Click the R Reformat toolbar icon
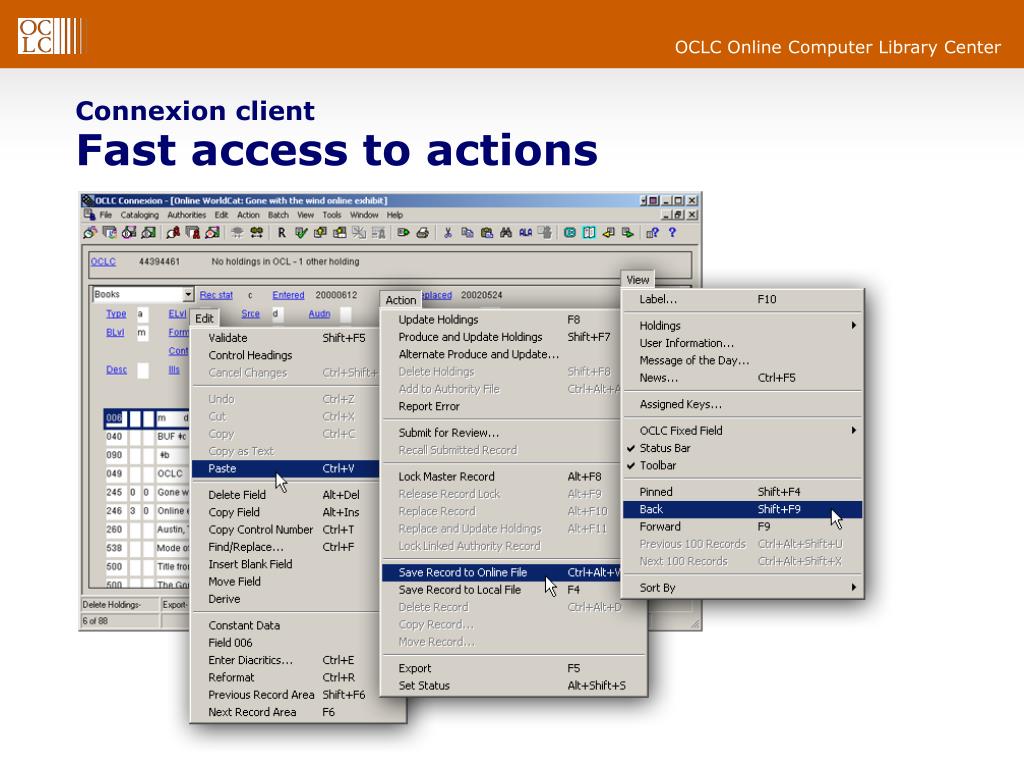 (x=281, y=232)
